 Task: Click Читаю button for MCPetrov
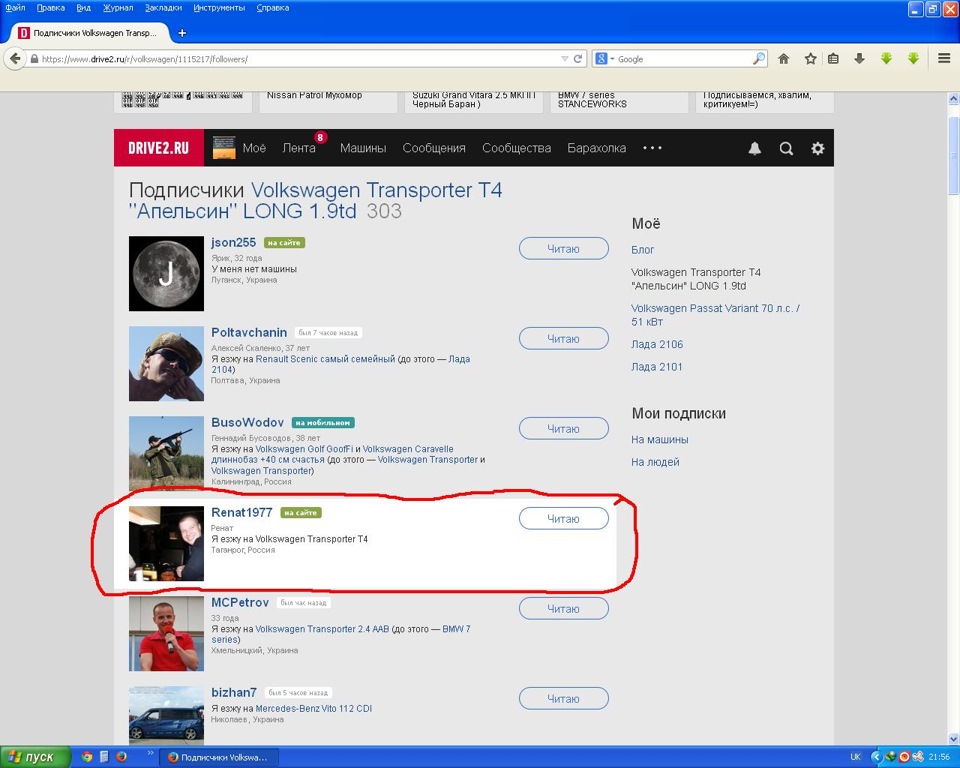[x=564, y=609]
